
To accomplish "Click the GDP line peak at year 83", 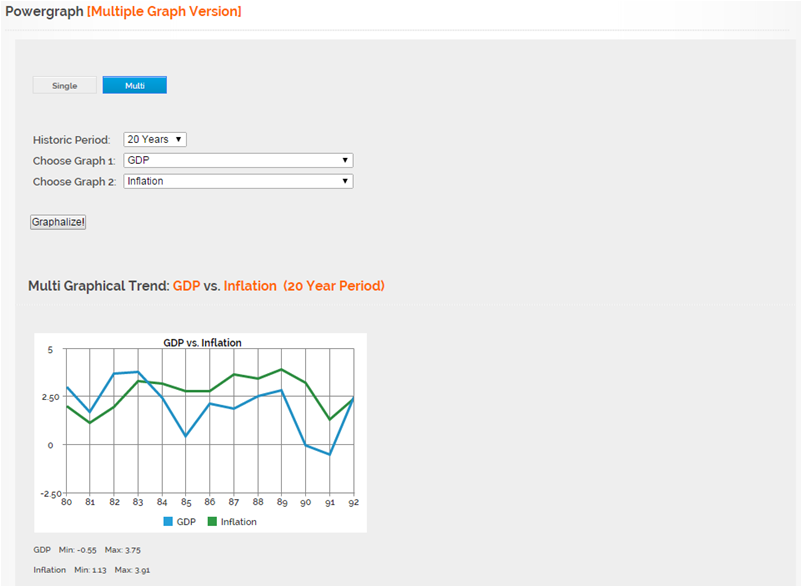I will click(x=138, y=372).
